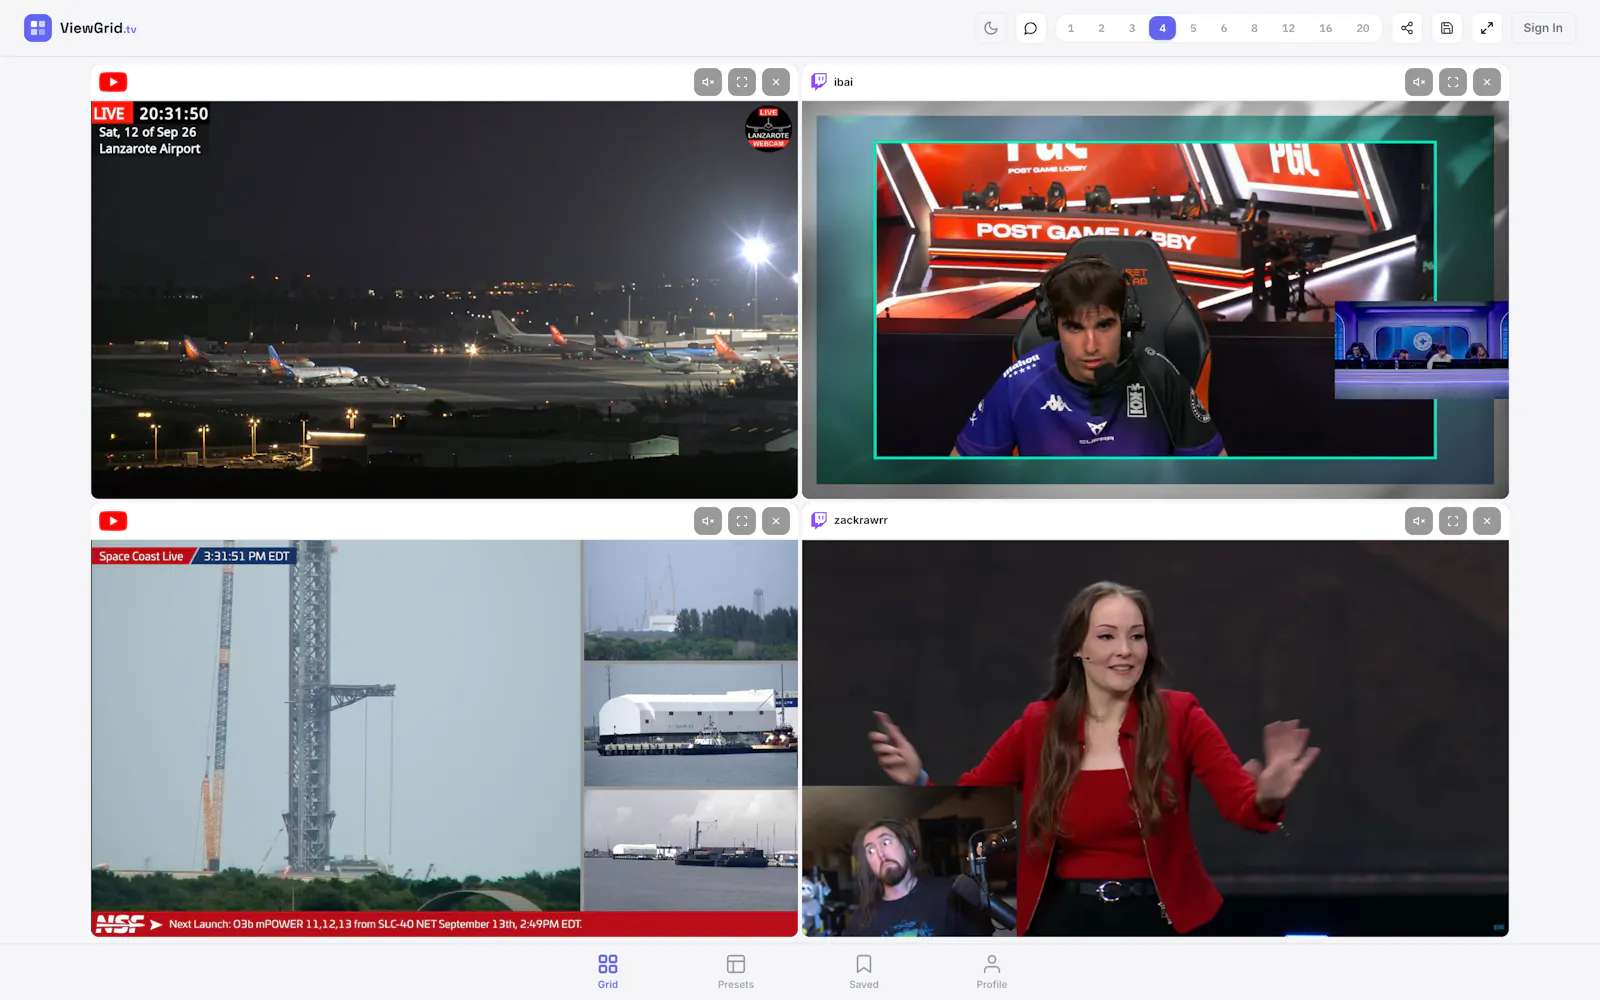The width and height of the screenshot is (1600, 1000).
Task: Set grid layout to 20 streams
Action: [x=1362, y=28]
